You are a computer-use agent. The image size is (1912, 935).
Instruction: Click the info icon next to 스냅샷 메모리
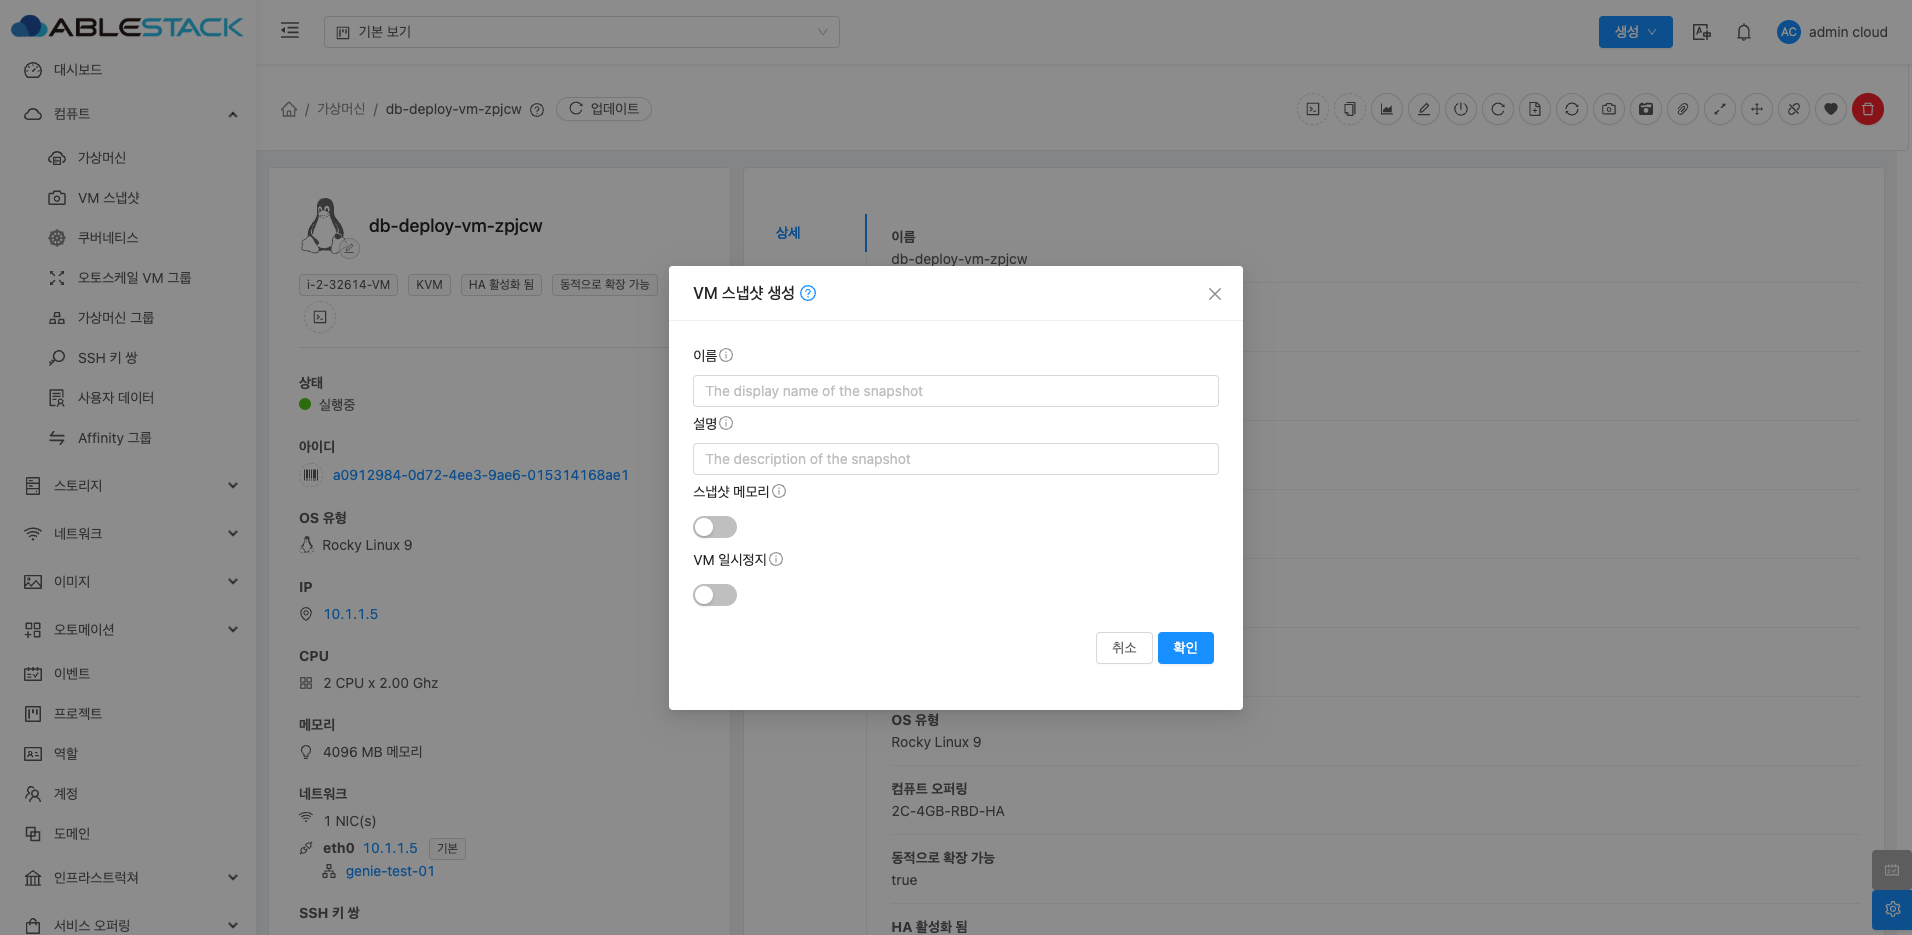pyautogui.click(x=779, y=491)
